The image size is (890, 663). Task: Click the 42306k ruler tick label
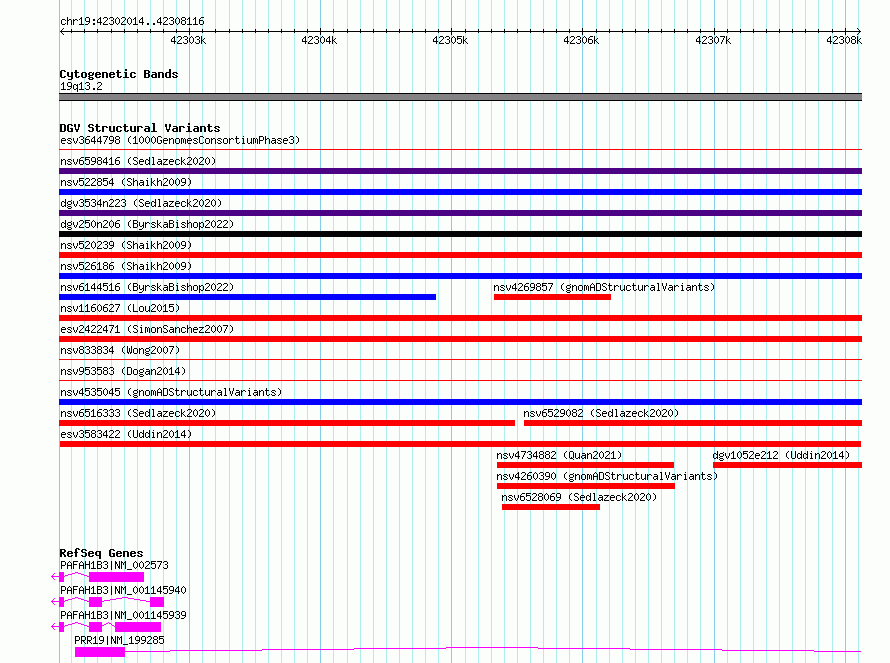[581, 40]
